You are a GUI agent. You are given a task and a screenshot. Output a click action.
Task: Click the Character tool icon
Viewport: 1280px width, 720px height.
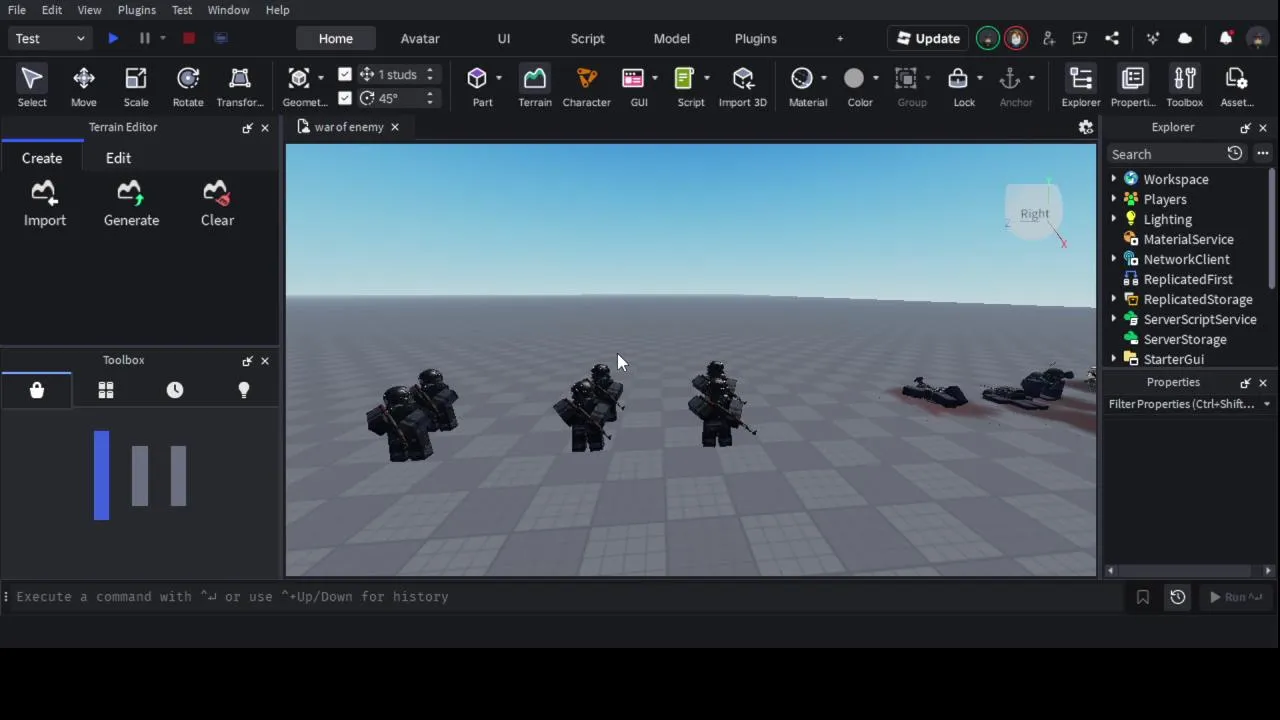coord(587,79)
